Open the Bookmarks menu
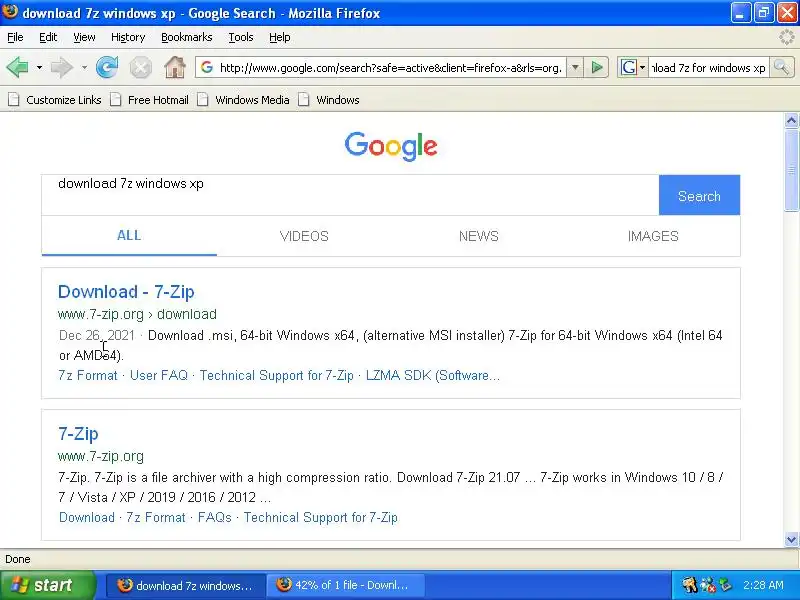Image resolution: width=800 pixels, height=600 pixels. point(187,37)
